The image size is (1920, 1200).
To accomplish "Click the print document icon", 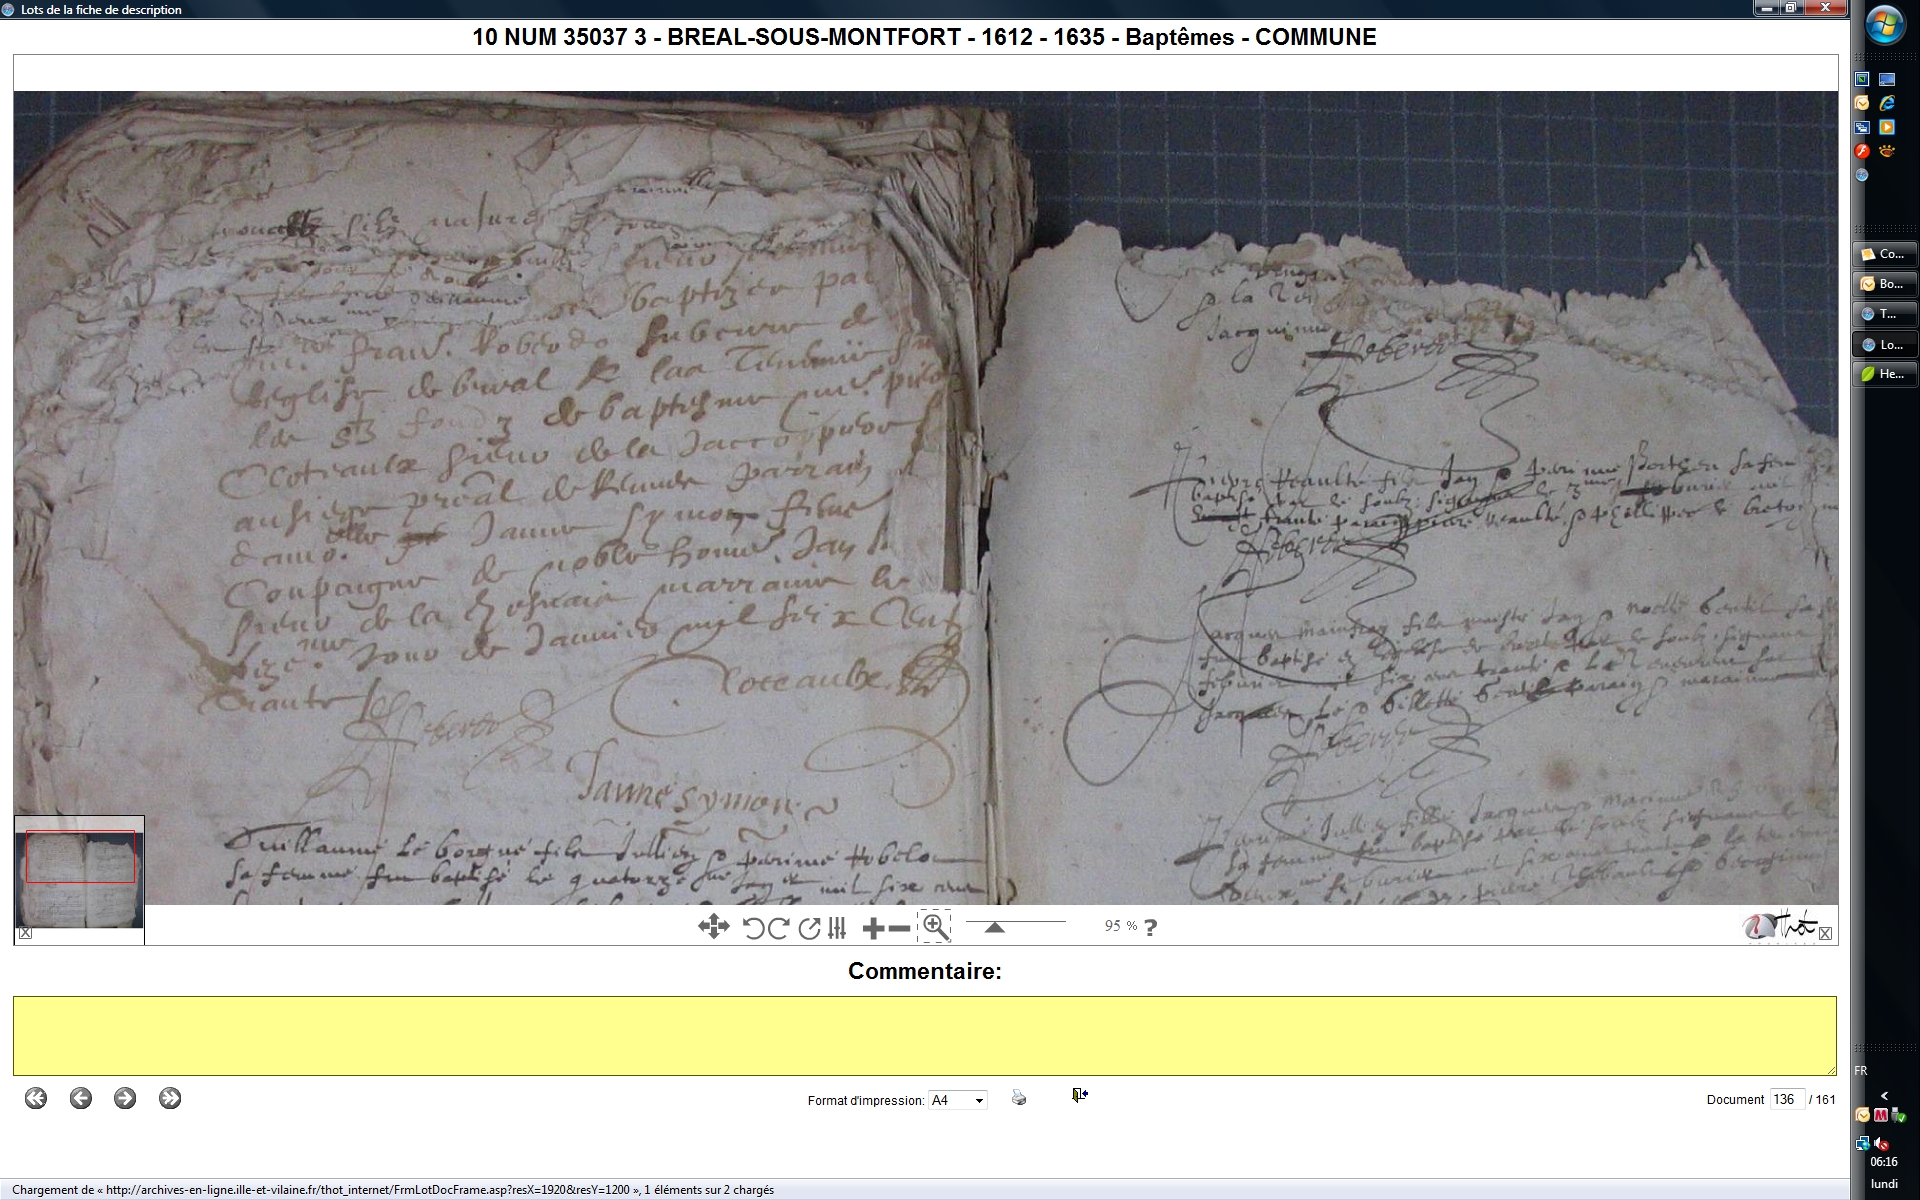I will pos(1018,1097).
